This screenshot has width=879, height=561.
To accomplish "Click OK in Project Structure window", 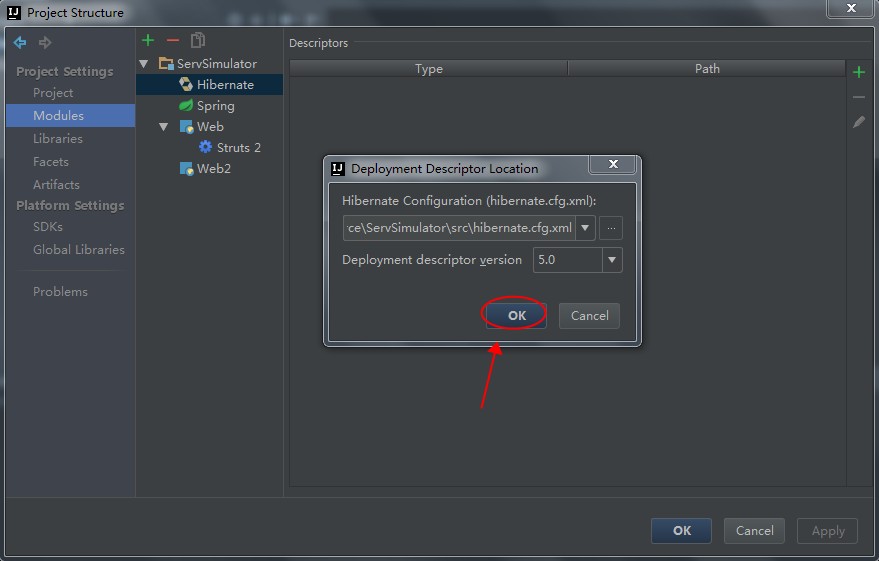I will coord(681,531).
